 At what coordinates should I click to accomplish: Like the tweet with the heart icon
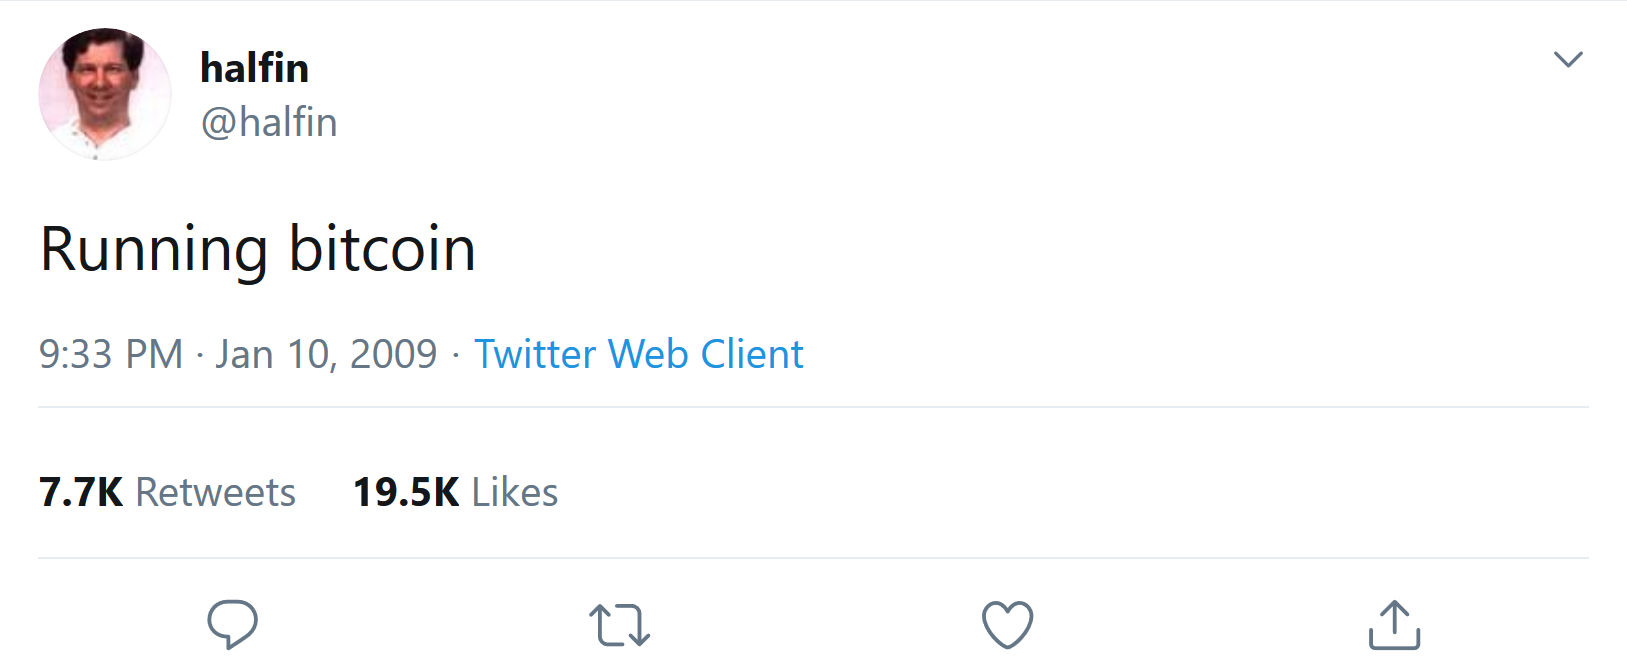pos(1007,625)
